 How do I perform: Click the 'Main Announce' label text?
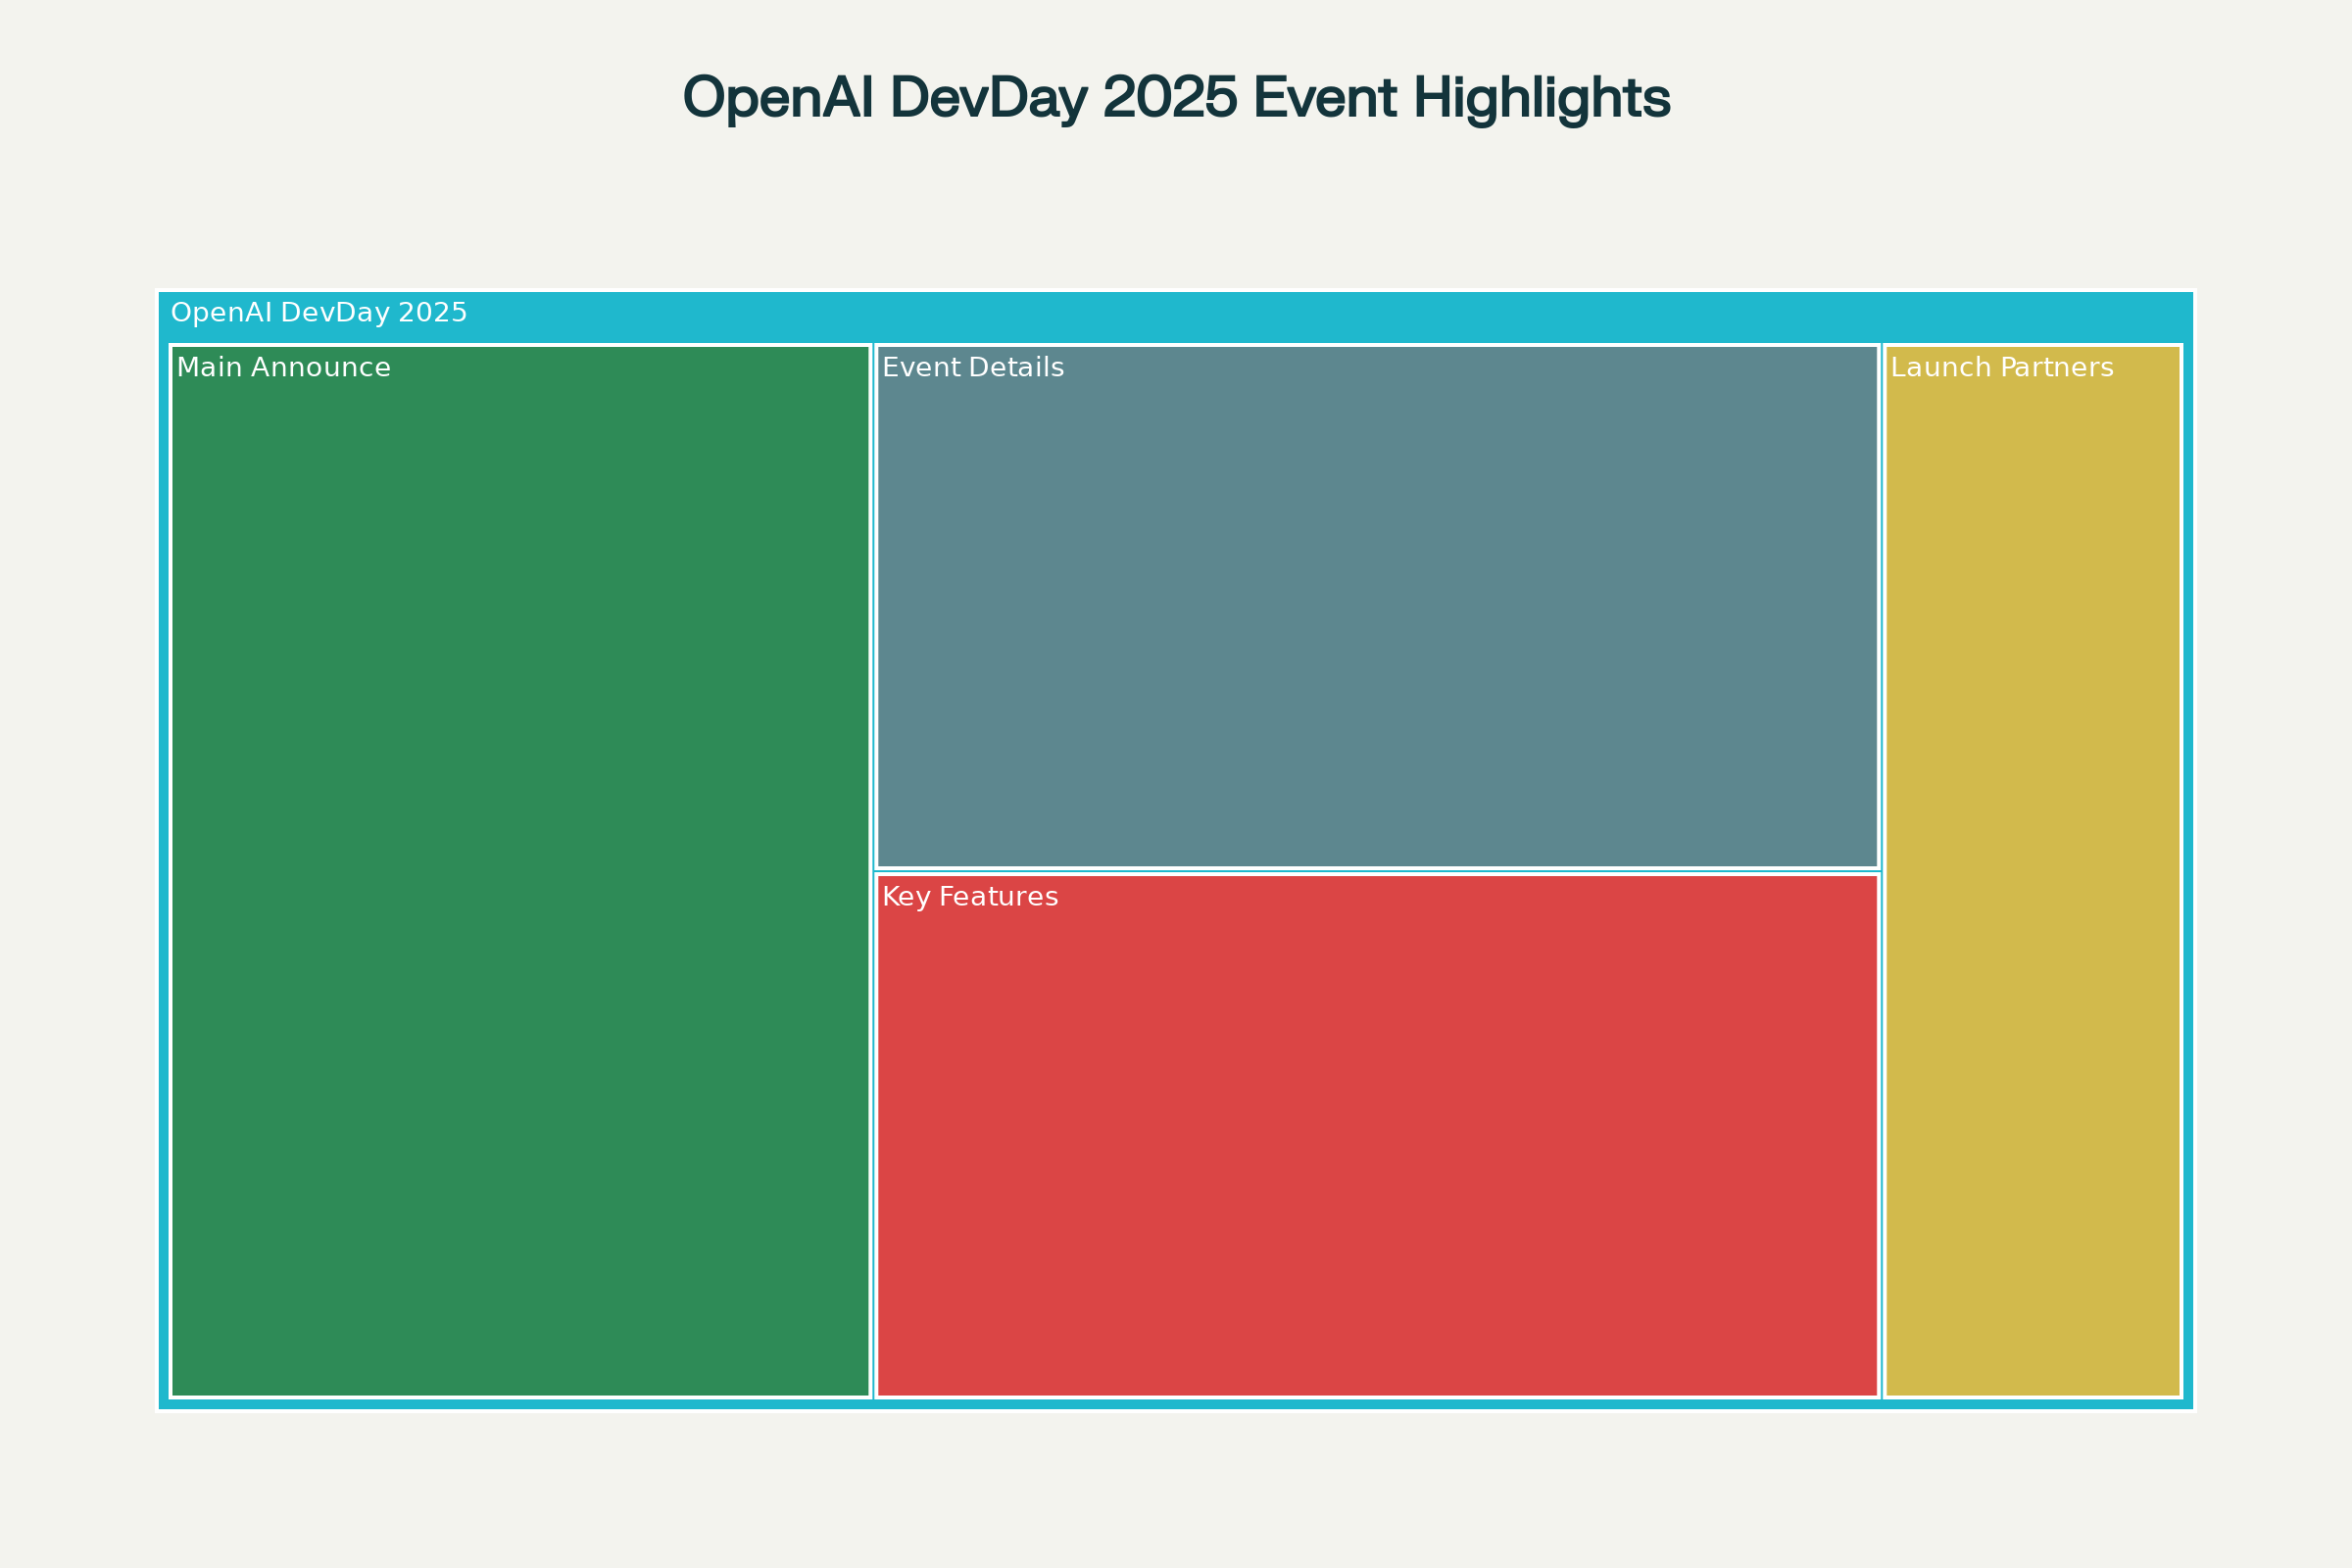pos(283,368)
